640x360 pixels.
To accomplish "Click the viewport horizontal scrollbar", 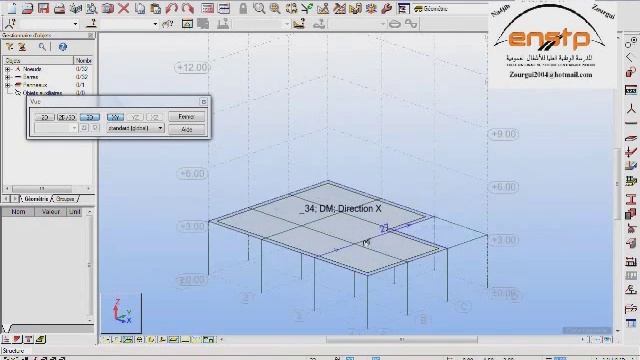I will (x=401, y=339).
